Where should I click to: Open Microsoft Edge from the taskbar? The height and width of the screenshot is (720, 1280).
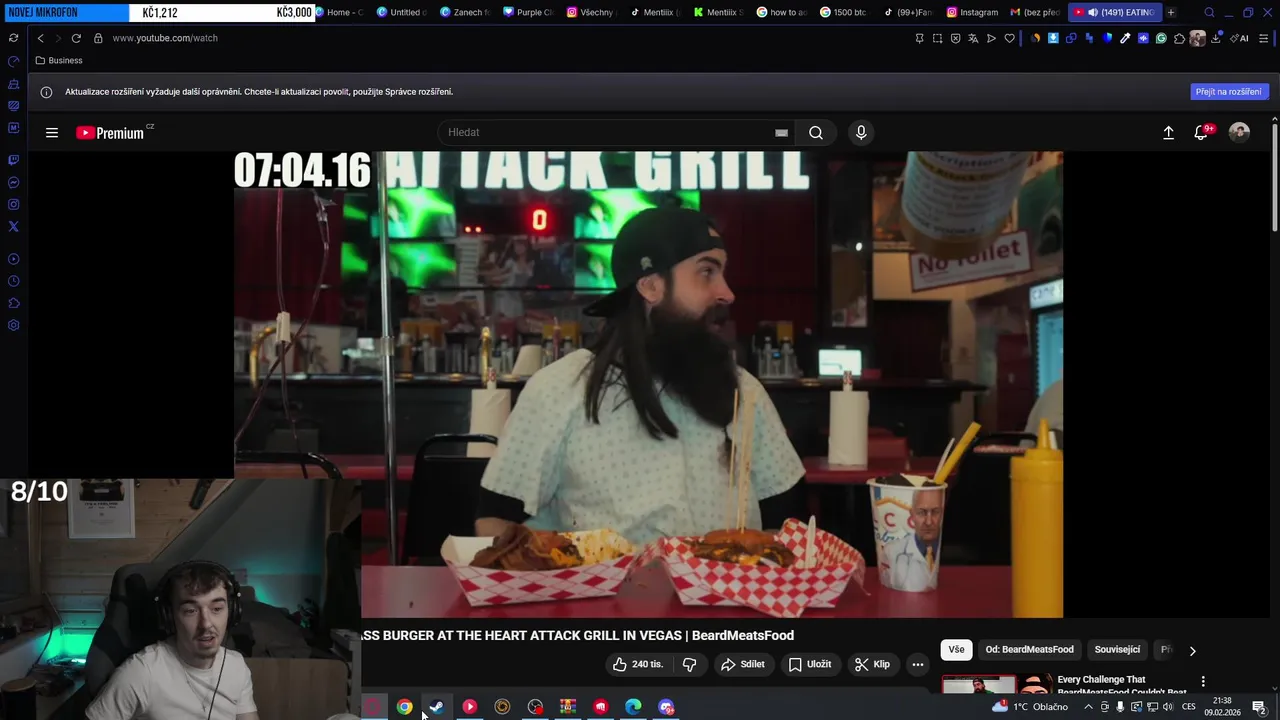(633, 707)
